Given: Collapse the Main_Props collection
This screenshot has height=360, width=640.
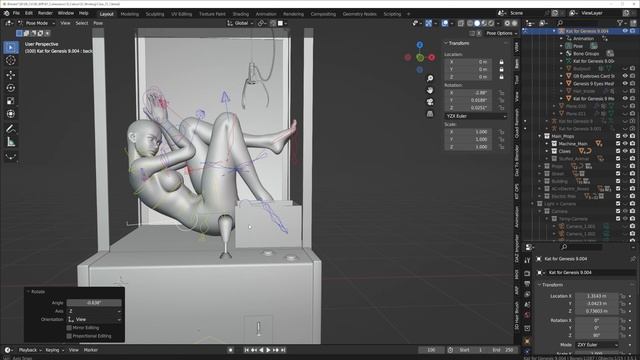Looking at the screenshot, I should pos(540,136).
